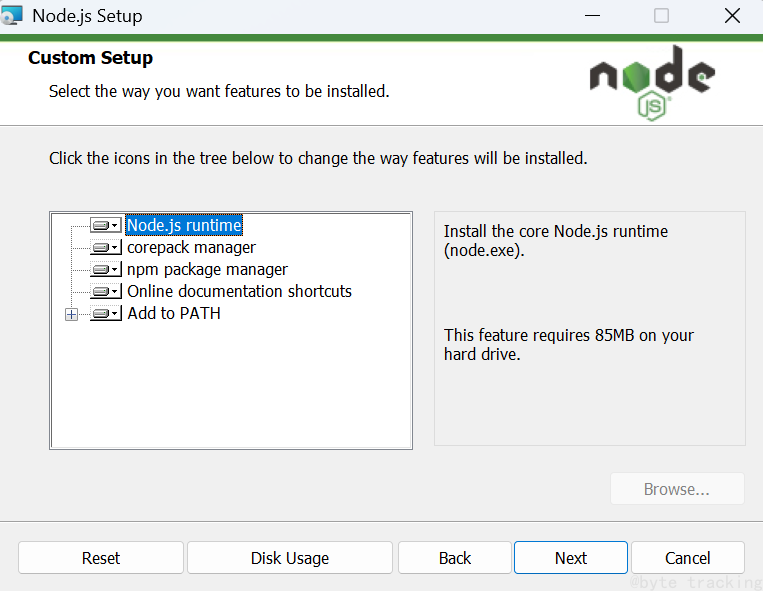Click the Custom Setup heading text
Image resolution: width=763 pixels, height=591 pixels.
[91, 58]
